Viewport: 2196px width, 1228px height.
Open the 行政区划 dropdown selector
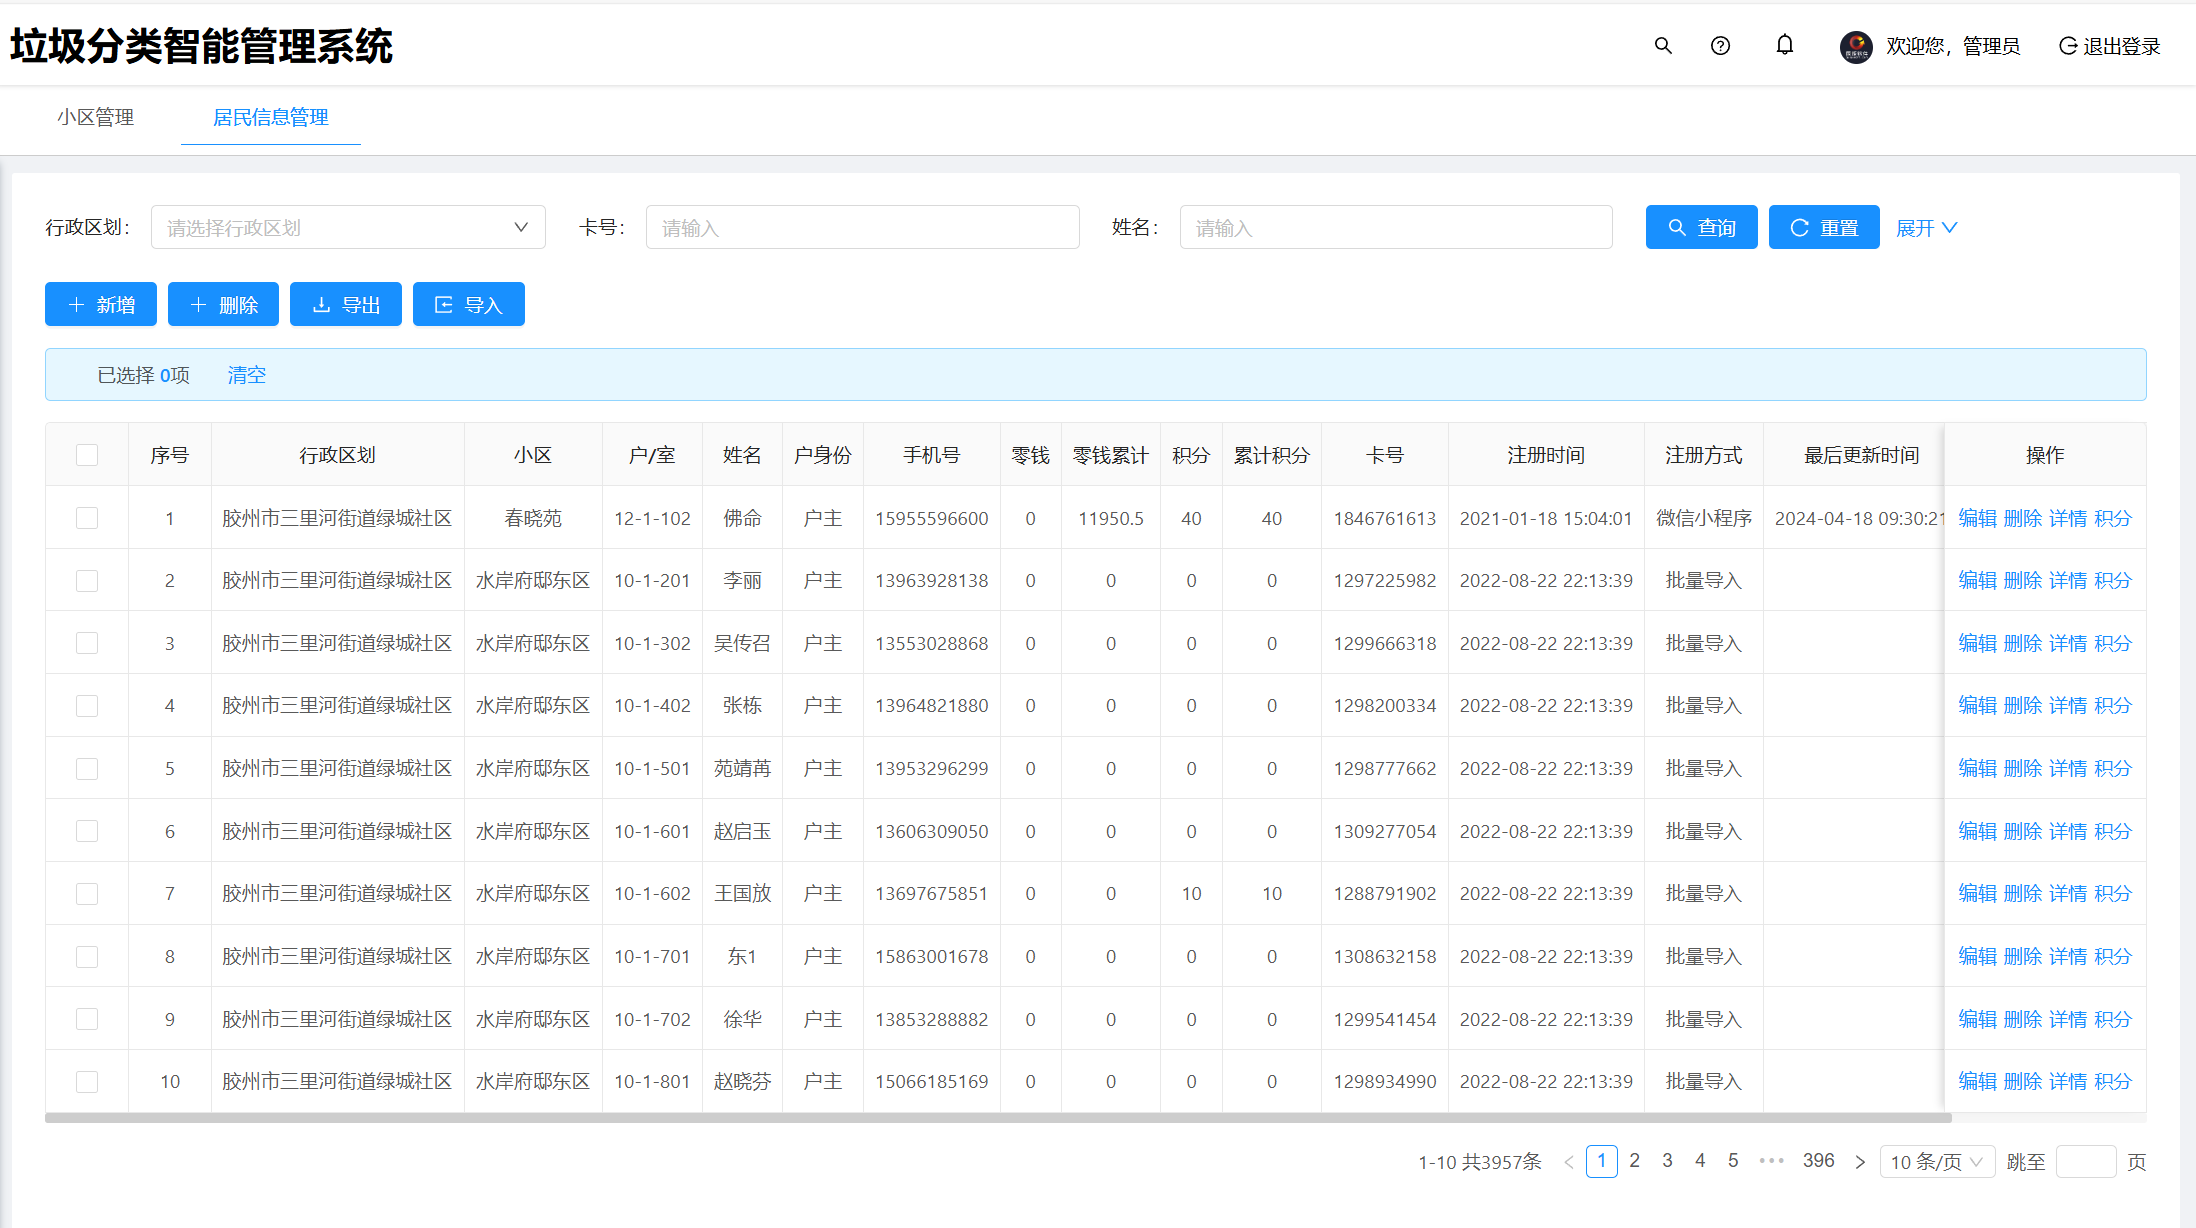coord(347,228)
